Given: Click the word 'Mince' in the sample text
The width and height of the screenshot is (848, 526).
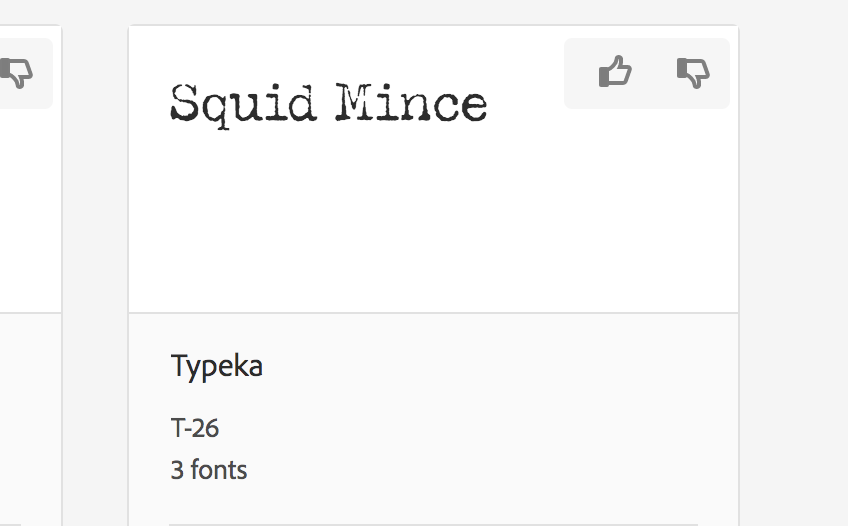Looking at the screenshot, I should coord(412,103).
